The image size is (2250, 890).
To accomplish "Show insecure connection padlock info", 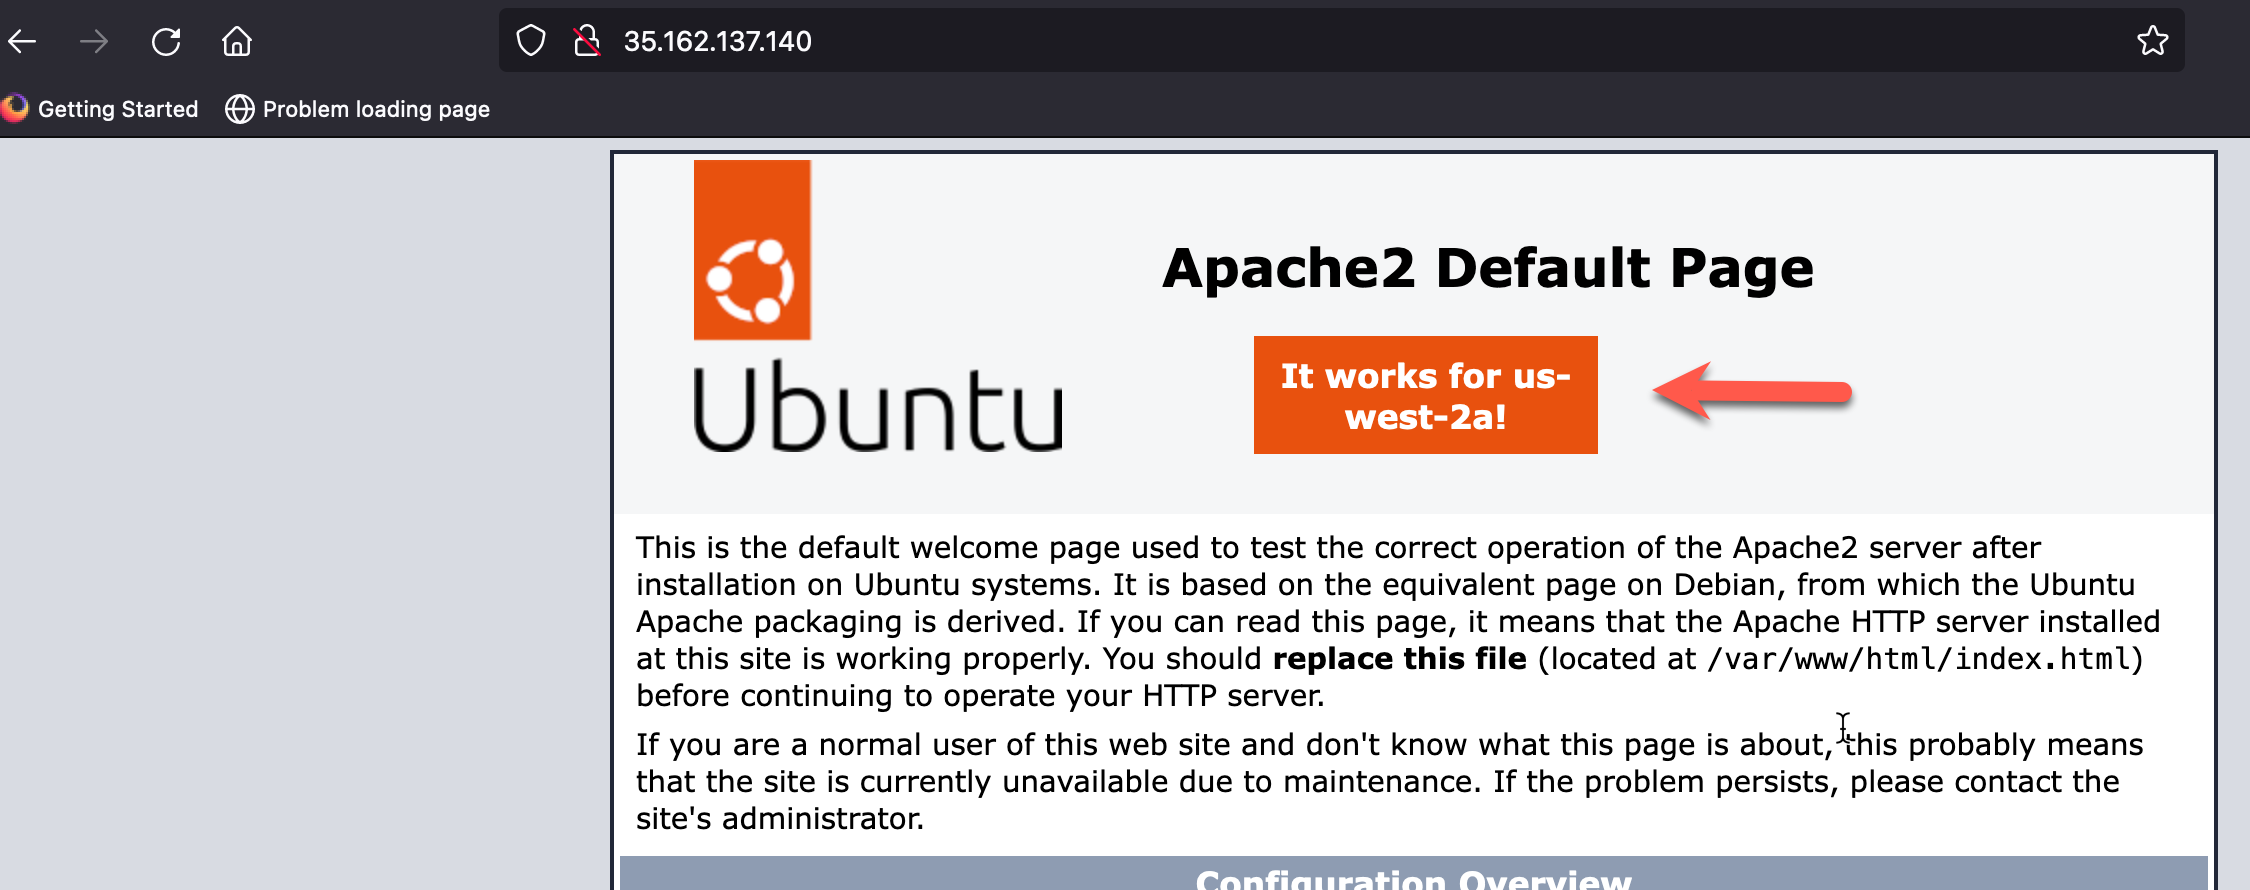I will pos(587,41).
